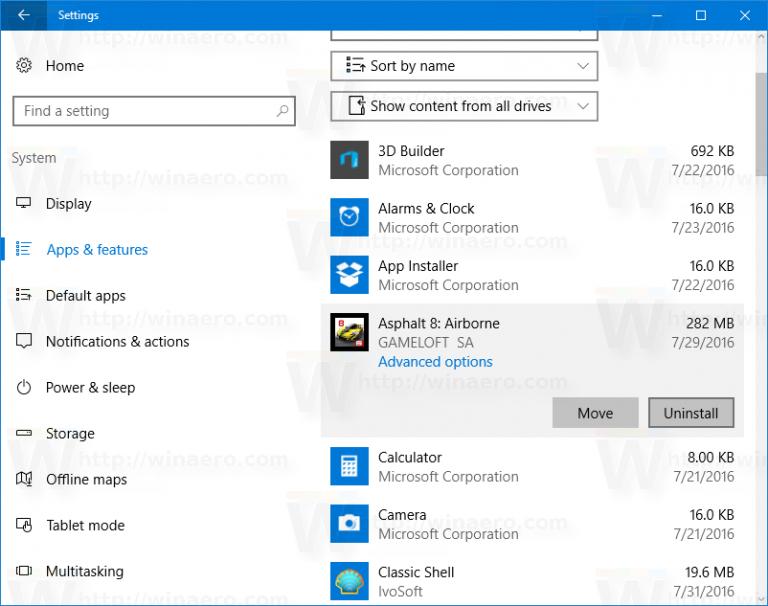Open Advanced options for Asphalt 8

(435, 362)
